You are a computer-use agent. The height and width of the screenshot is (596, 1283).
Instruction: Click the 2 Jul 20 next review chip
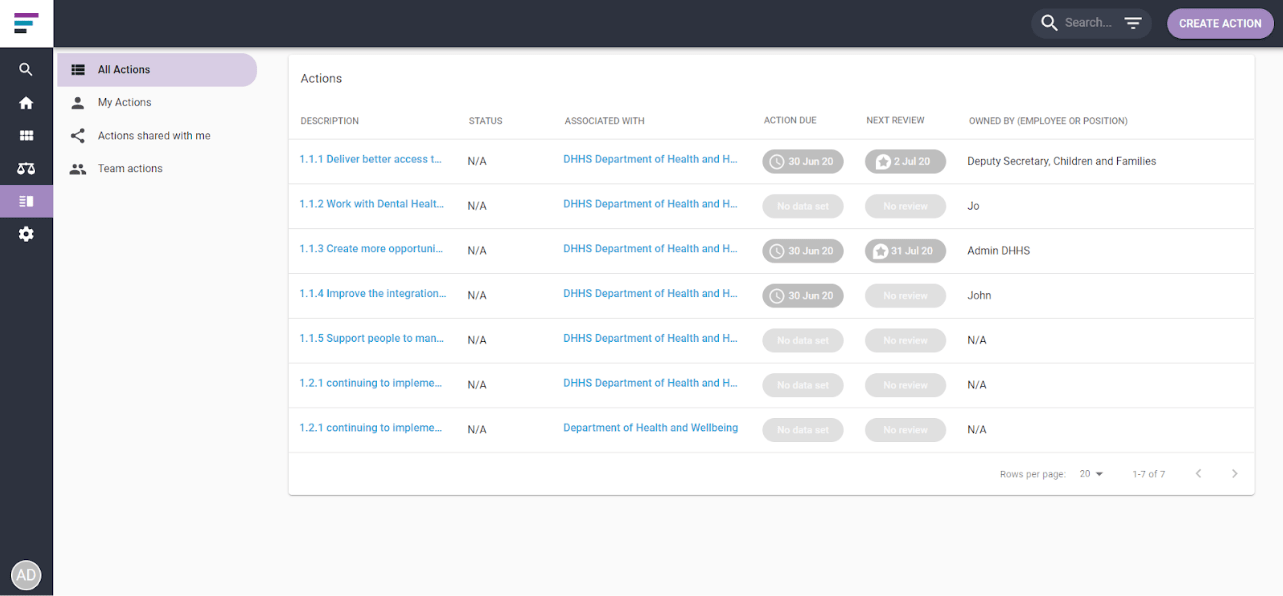(x=905, y=161)
